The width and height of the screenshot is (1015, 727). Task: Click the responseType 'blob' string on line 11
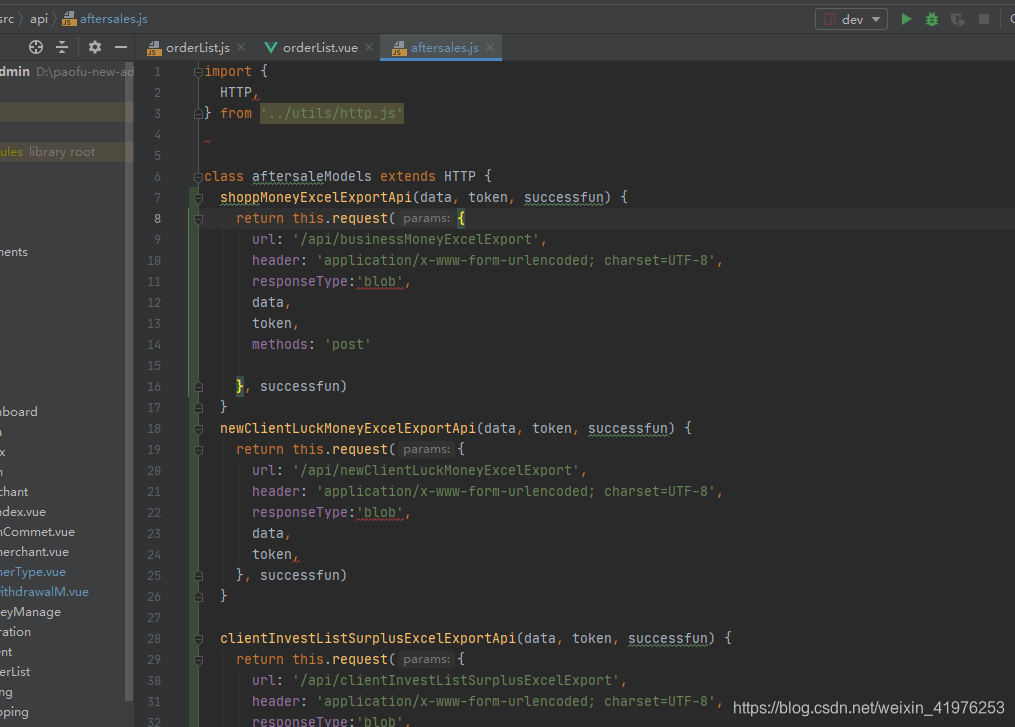coord(380,282)
